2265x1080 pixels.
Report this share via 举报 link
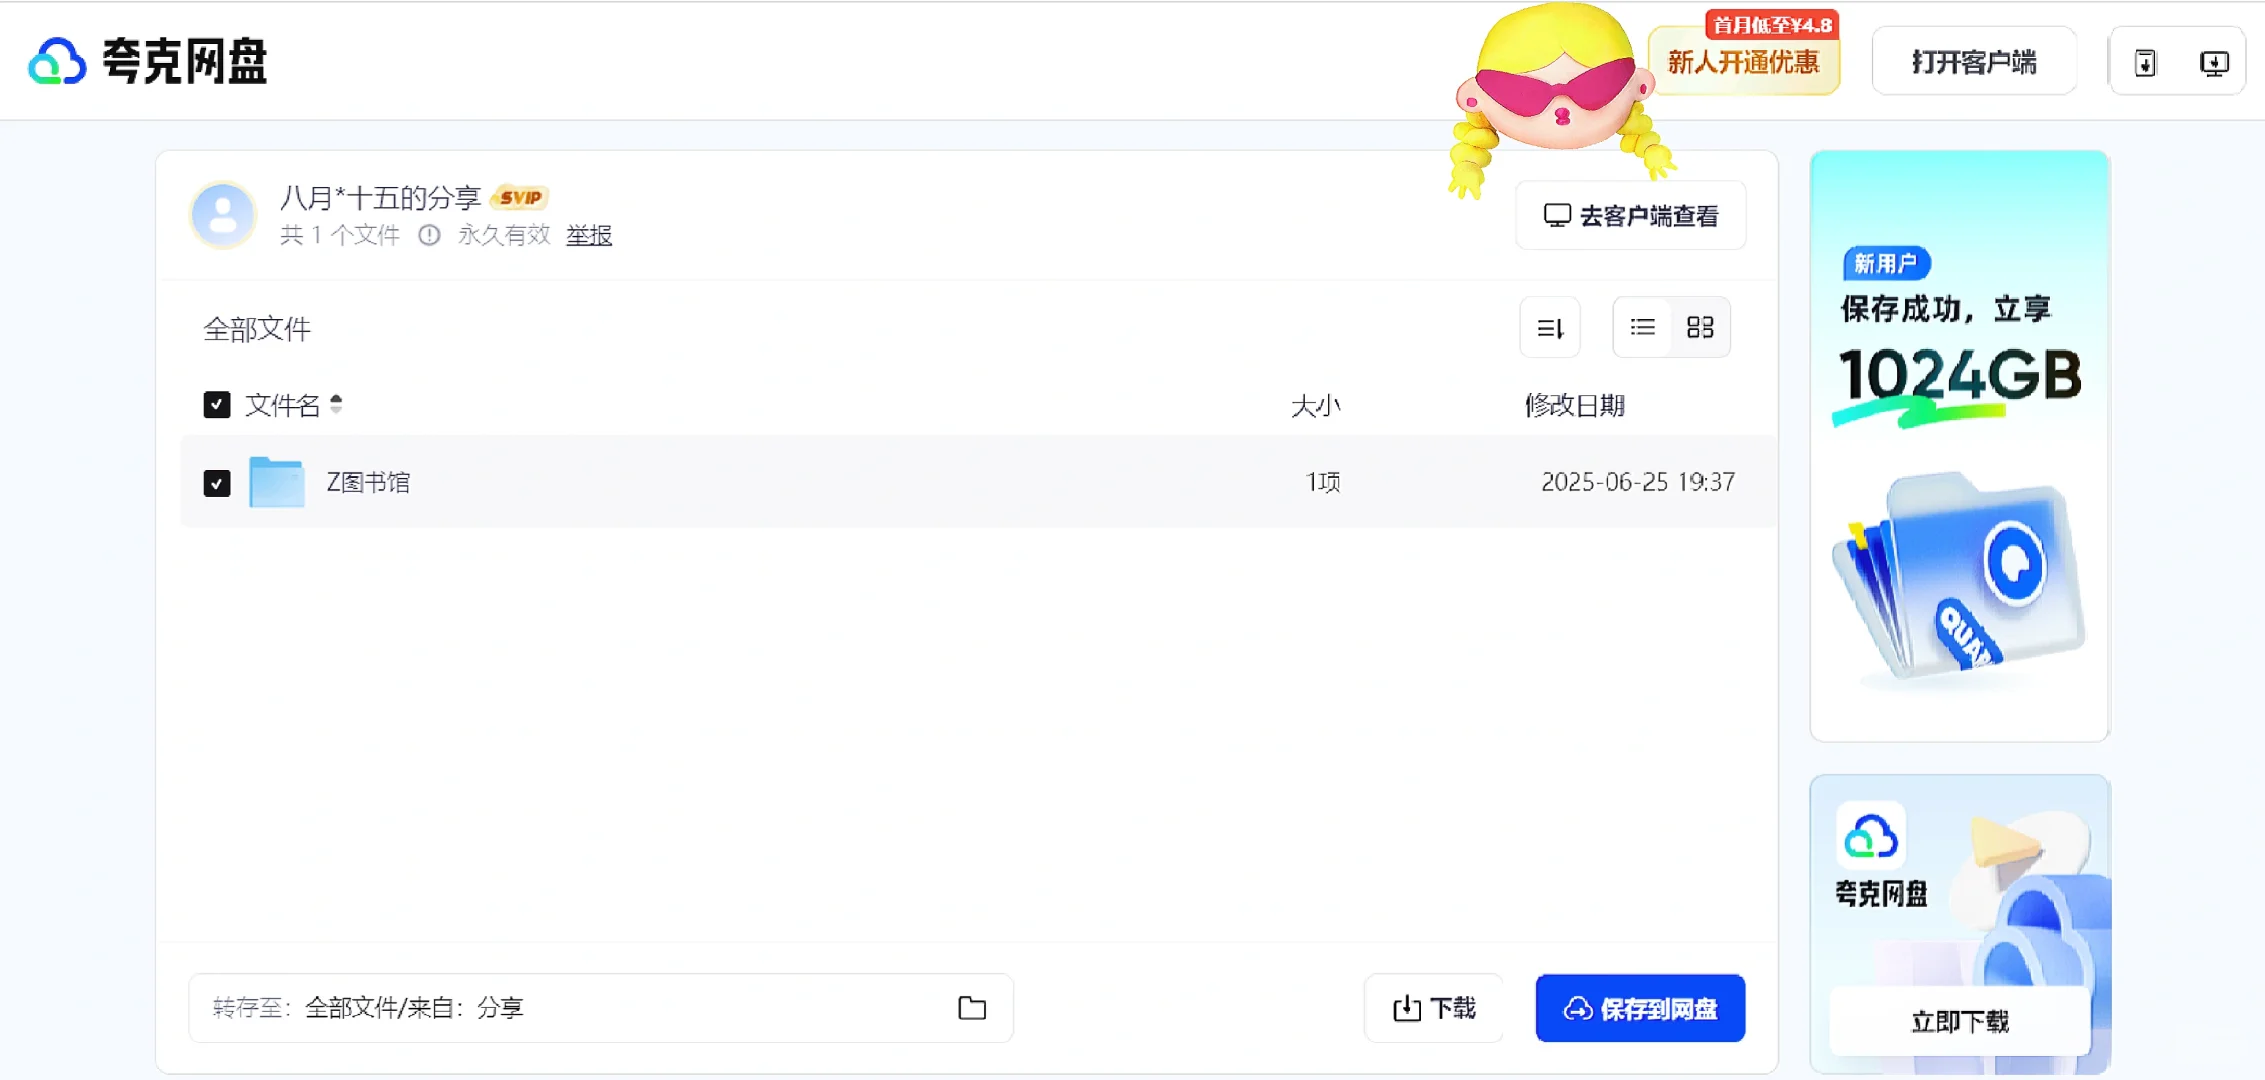point(589,235)
